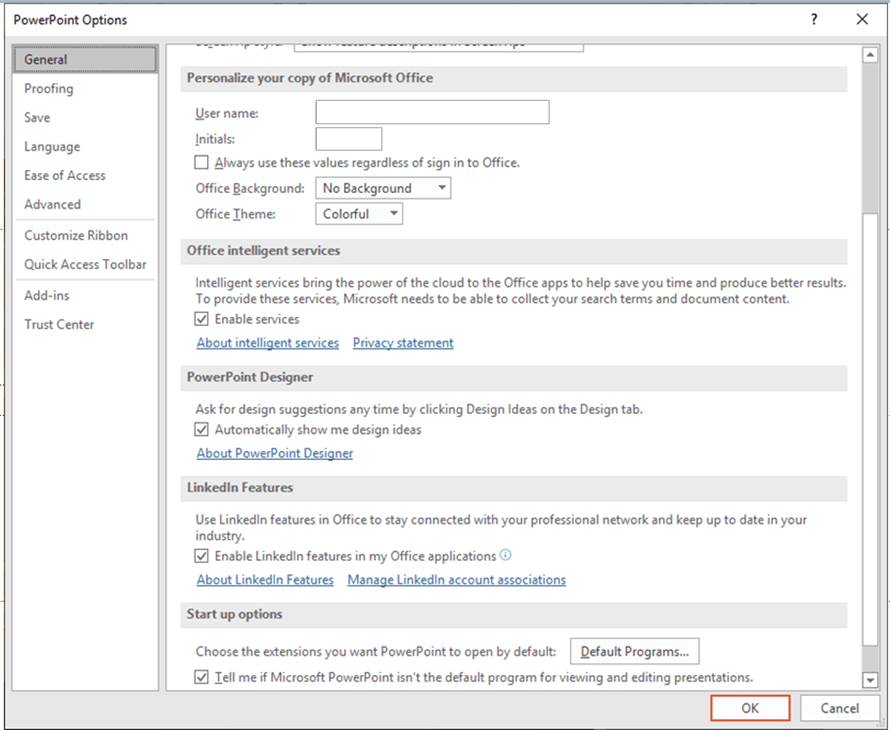This screenshot has height=730, width=890.
Task: Toggle default program notification checkbox
Action: (203, 678)
